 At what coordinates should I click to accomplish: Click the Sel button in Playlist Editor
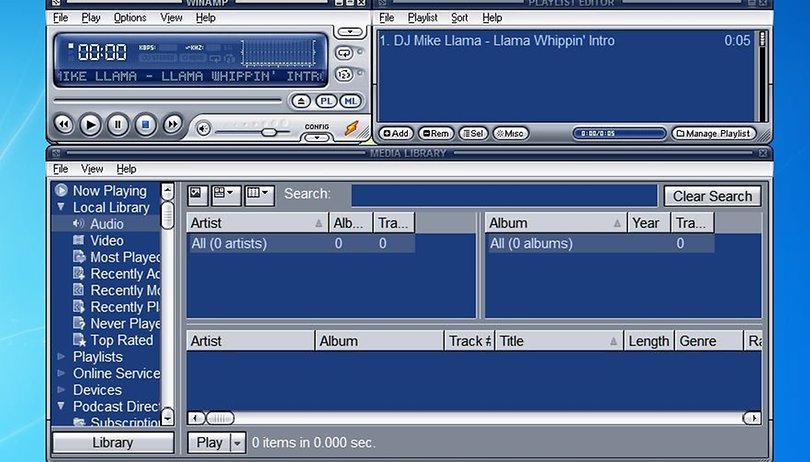click(473, 133)
